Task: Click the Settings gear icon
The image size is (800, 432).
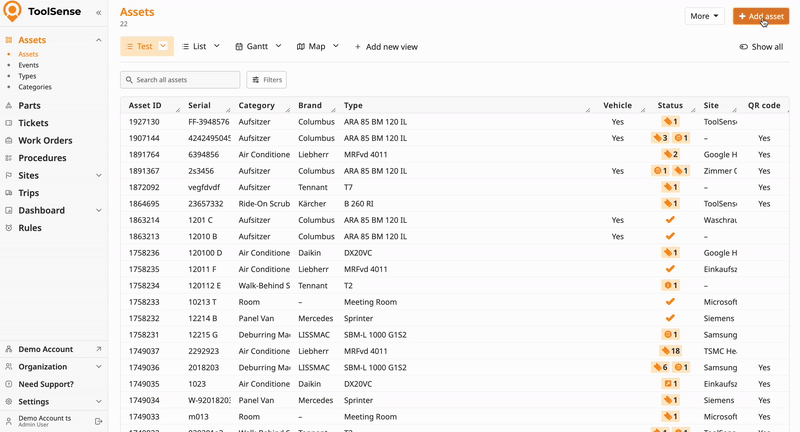Action: click(x=9, y=401)
